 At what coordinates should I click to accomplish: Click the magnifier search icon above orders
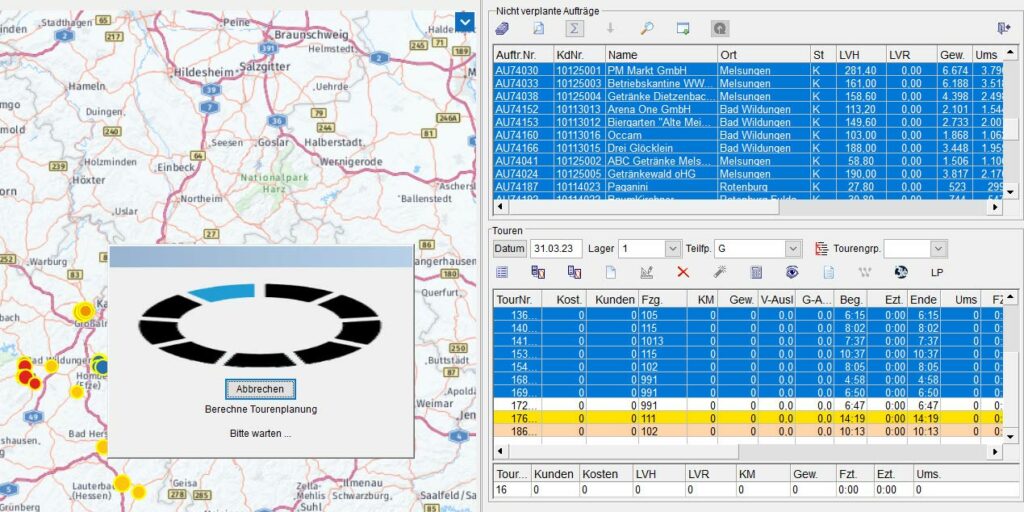point(647,29)
